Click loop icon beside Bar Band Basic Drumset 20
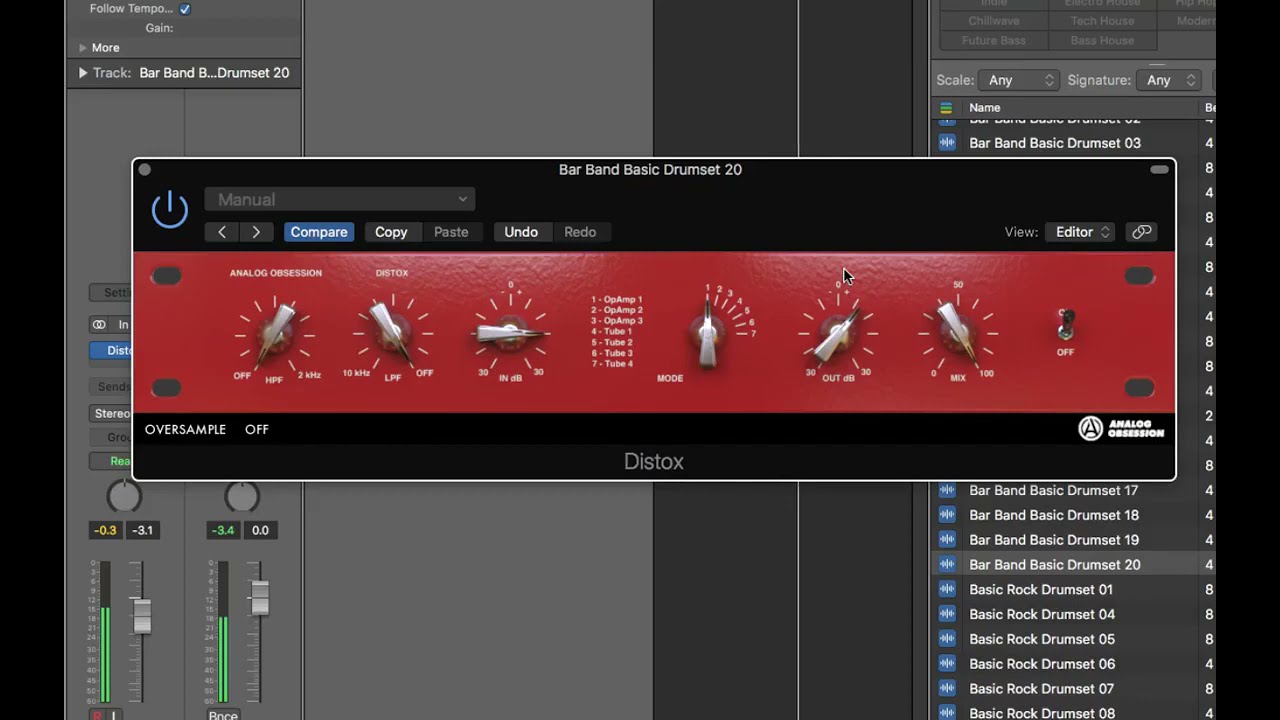Image resolution: width=1280 pixels, height=720 pixels. [x=946, y=565]
